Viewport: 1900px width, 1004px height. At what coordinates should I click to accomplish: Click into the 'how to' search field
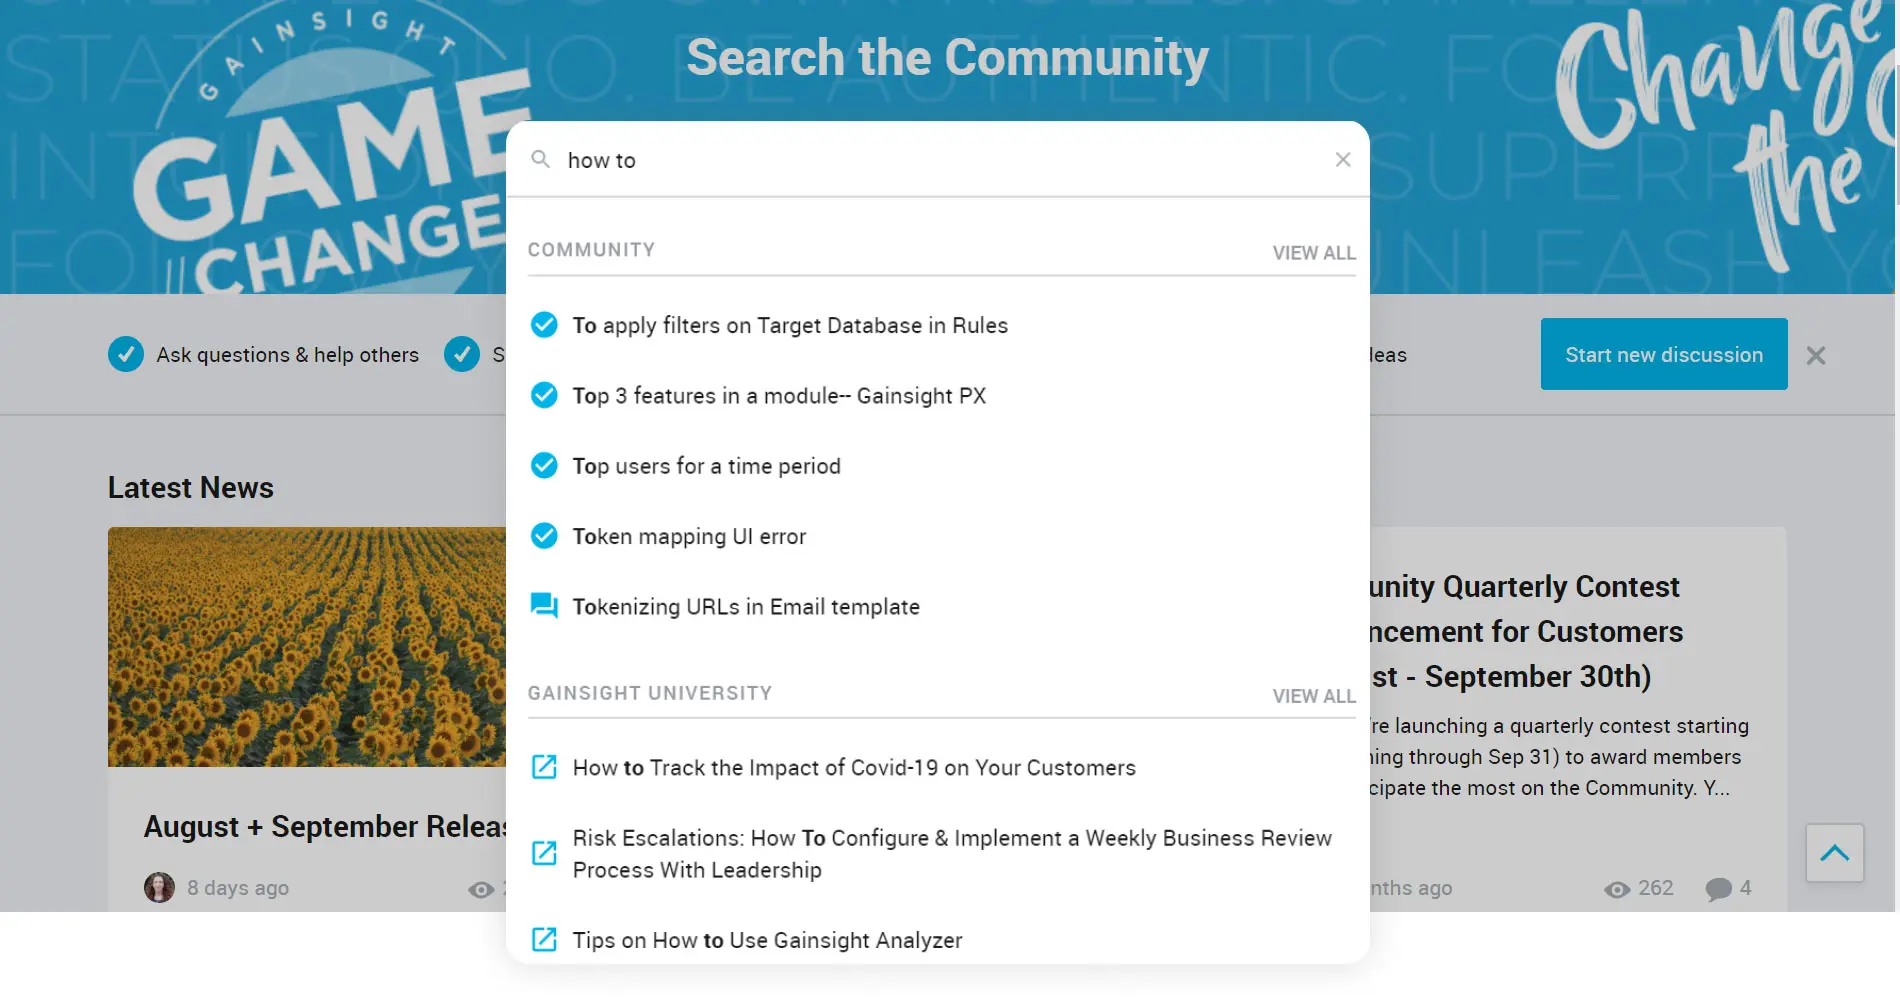(940, 160)
